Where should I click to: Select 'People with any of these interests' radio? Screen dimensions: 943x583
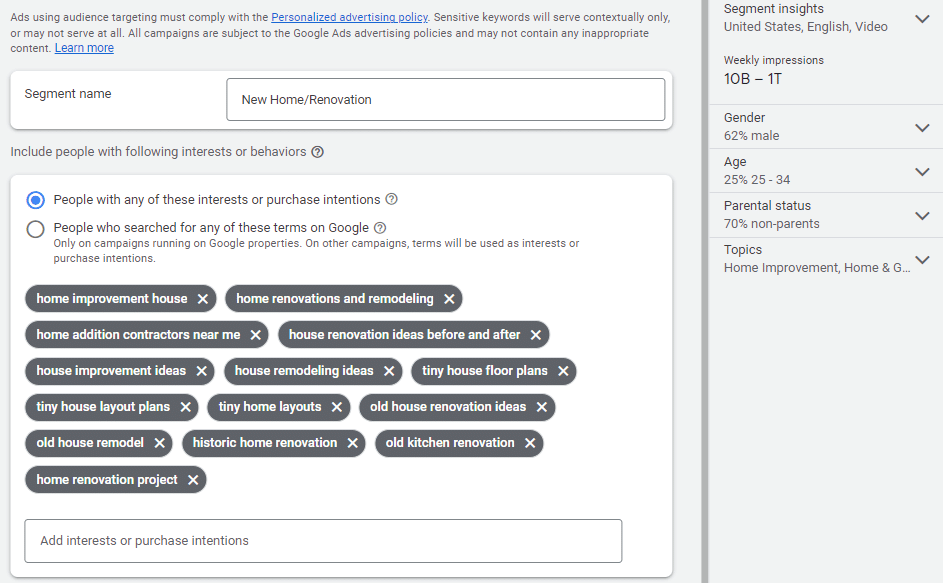click(36, 200)
